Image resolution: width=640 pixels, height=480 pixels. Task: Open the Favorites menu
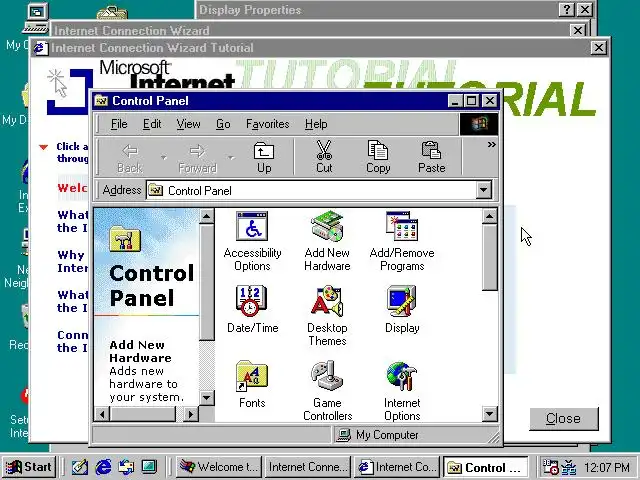267,124
